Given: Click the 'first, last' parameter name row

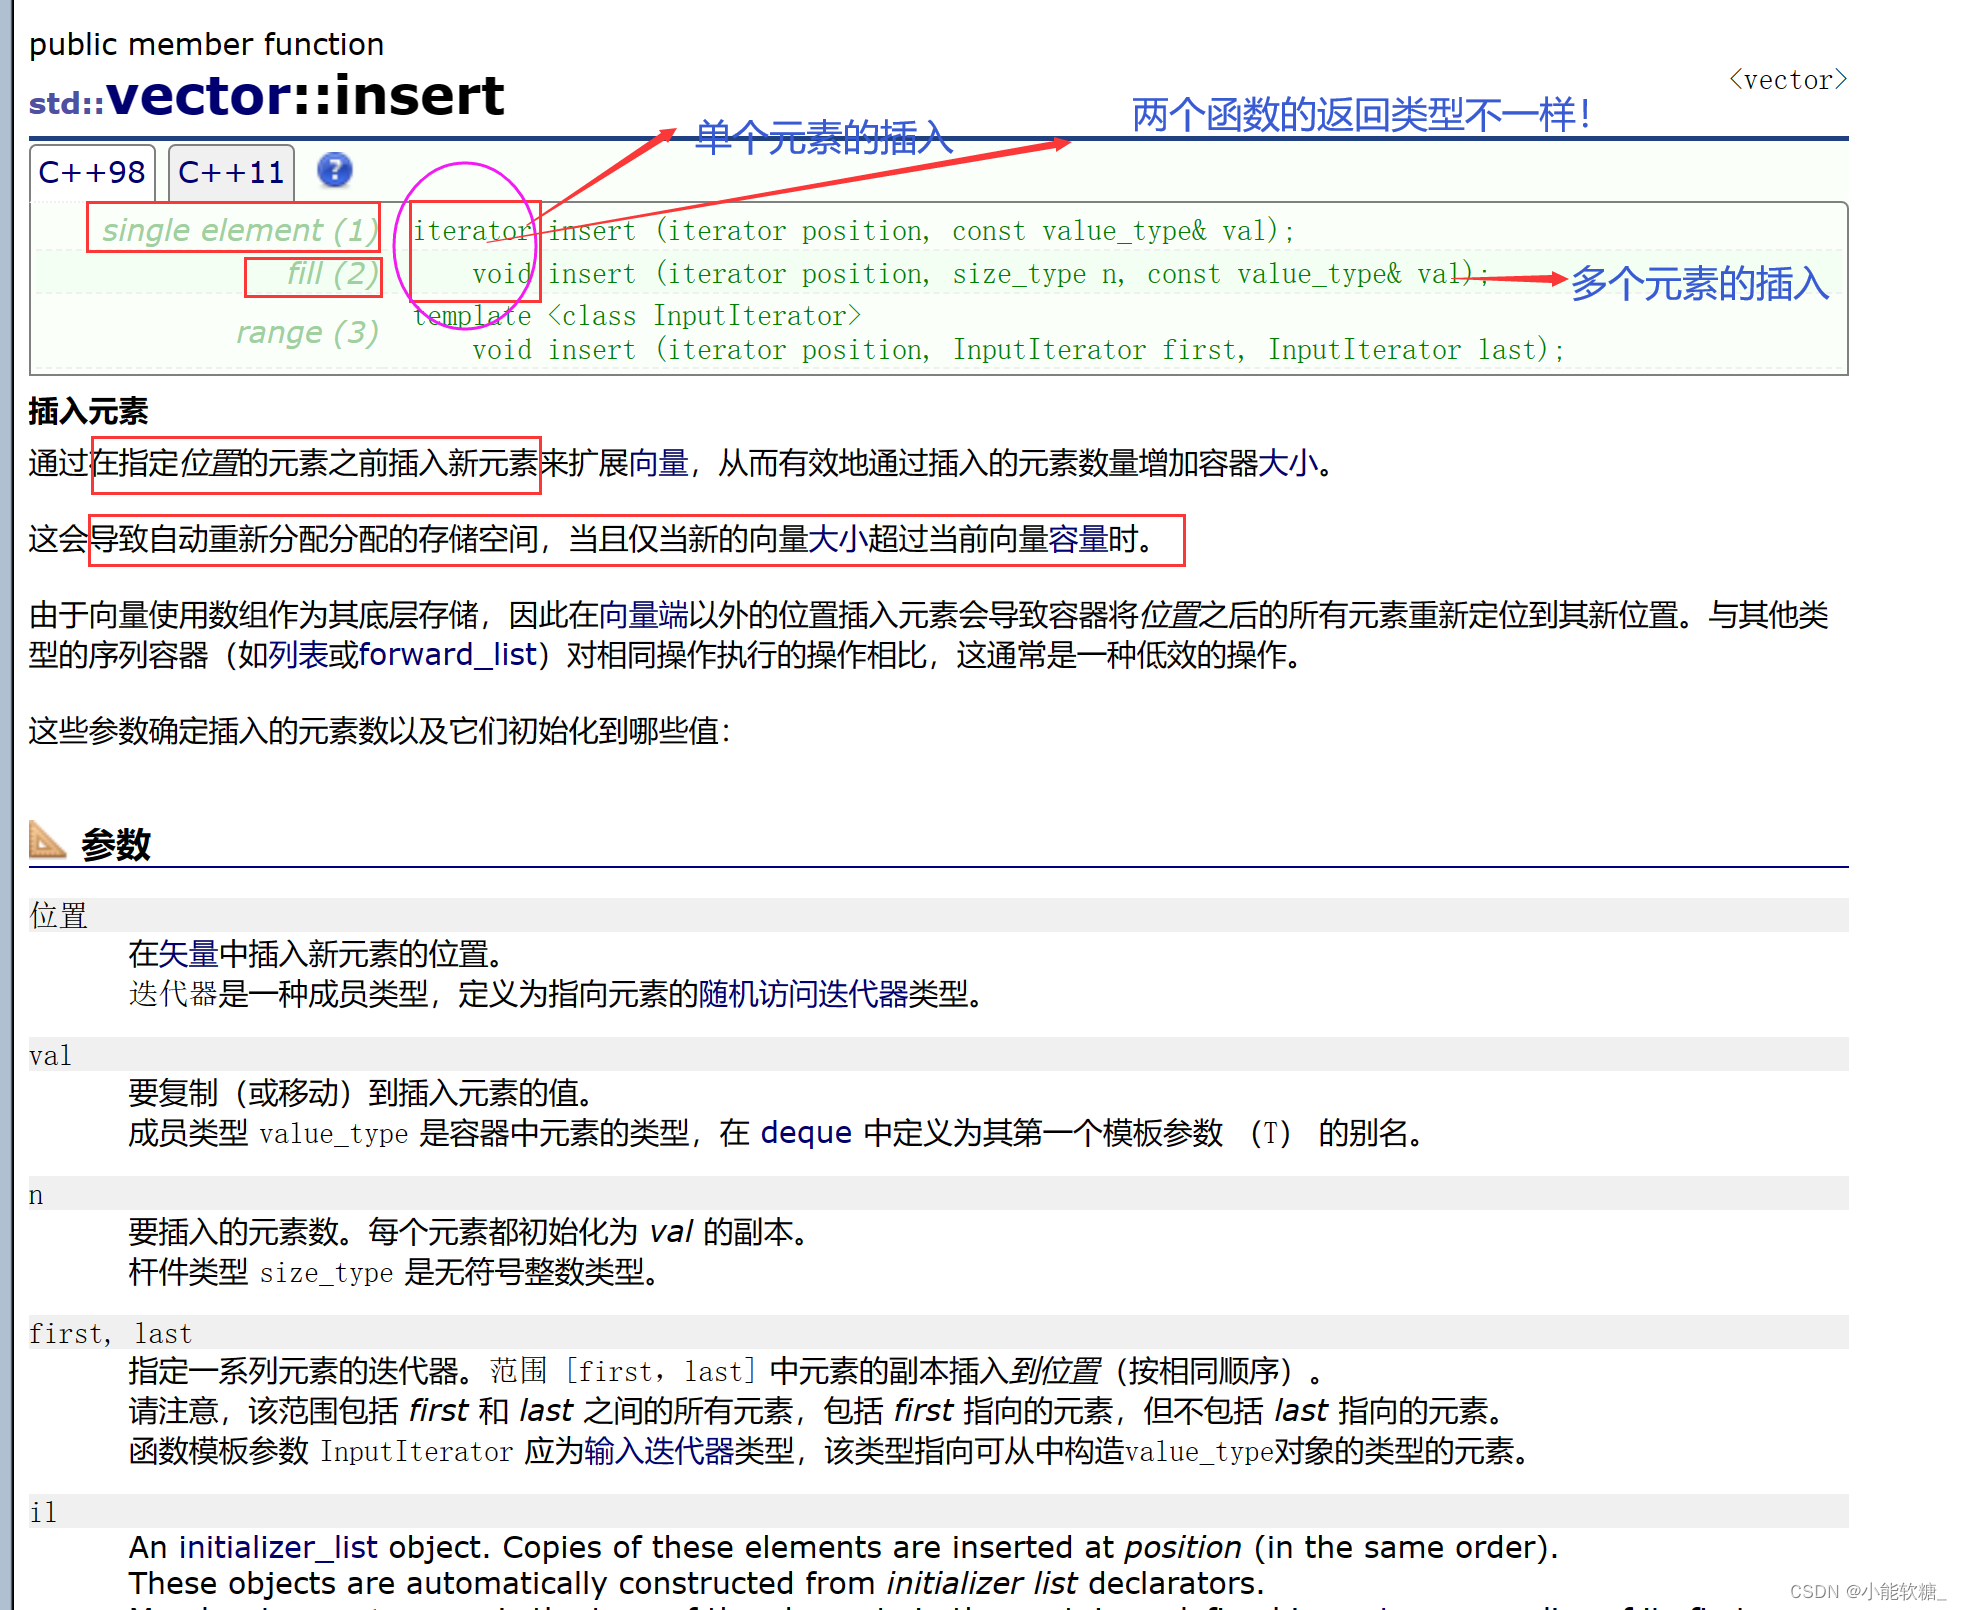Looking at the screenshot, I should [938, 1333].
